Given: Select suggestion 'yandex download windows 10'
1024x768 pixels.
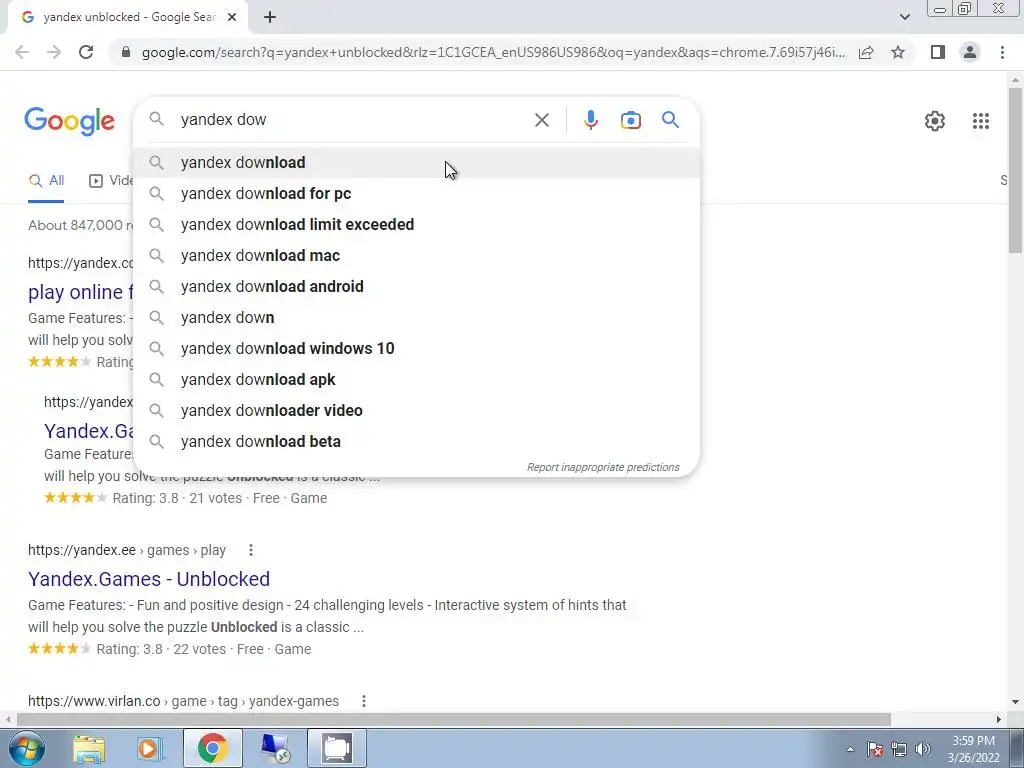Looking at the screenshot, I should [417, 349].
